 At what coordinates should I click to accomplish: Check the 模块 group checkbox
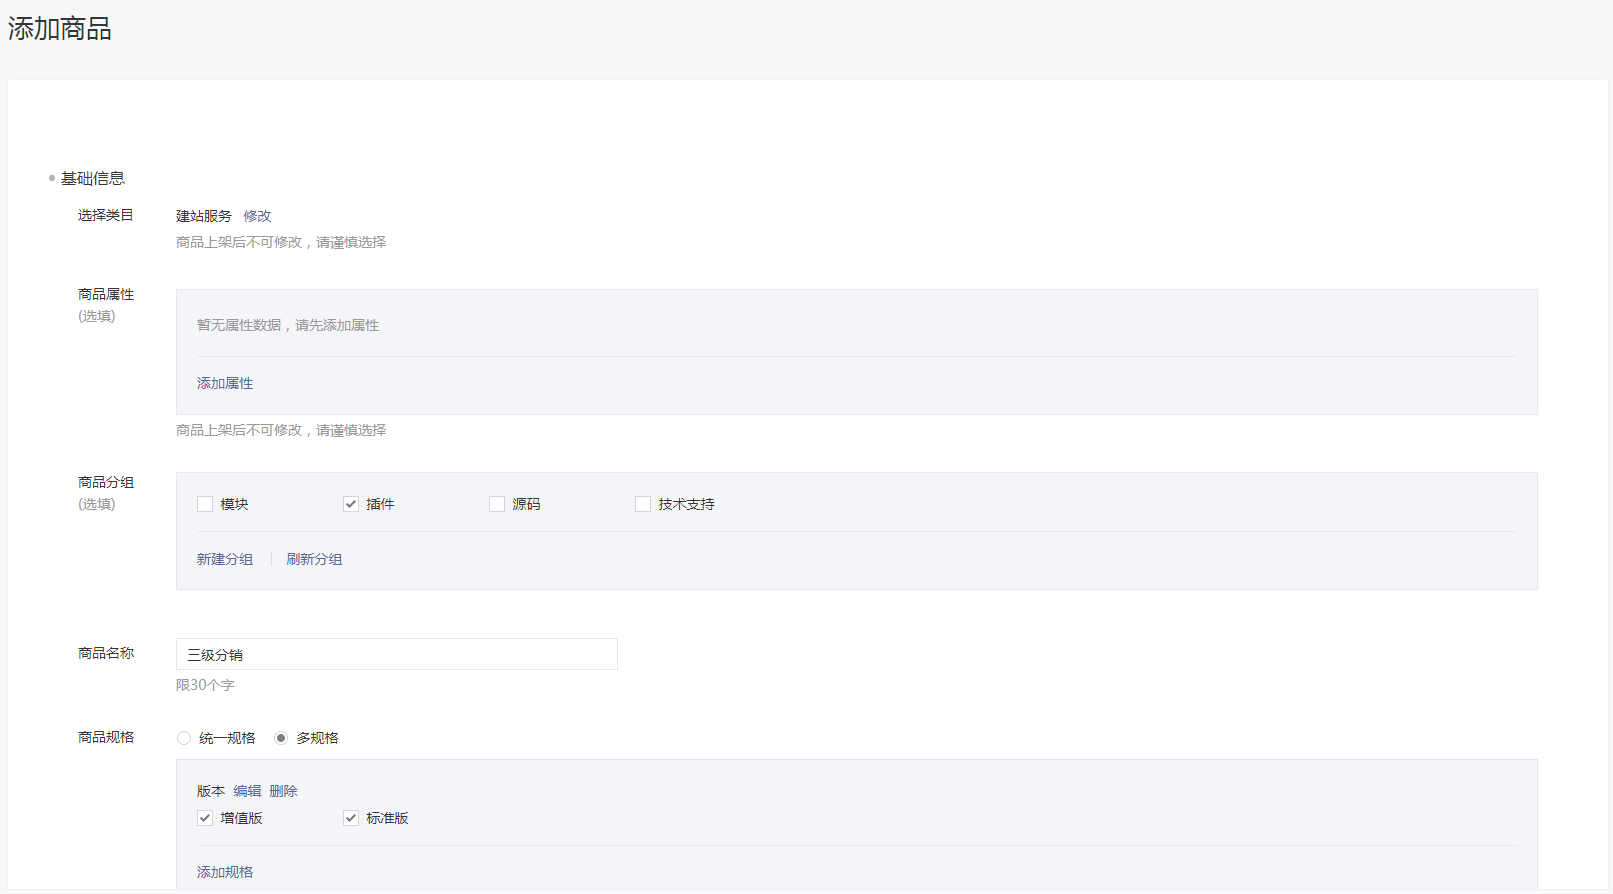[x=205, y=504]
